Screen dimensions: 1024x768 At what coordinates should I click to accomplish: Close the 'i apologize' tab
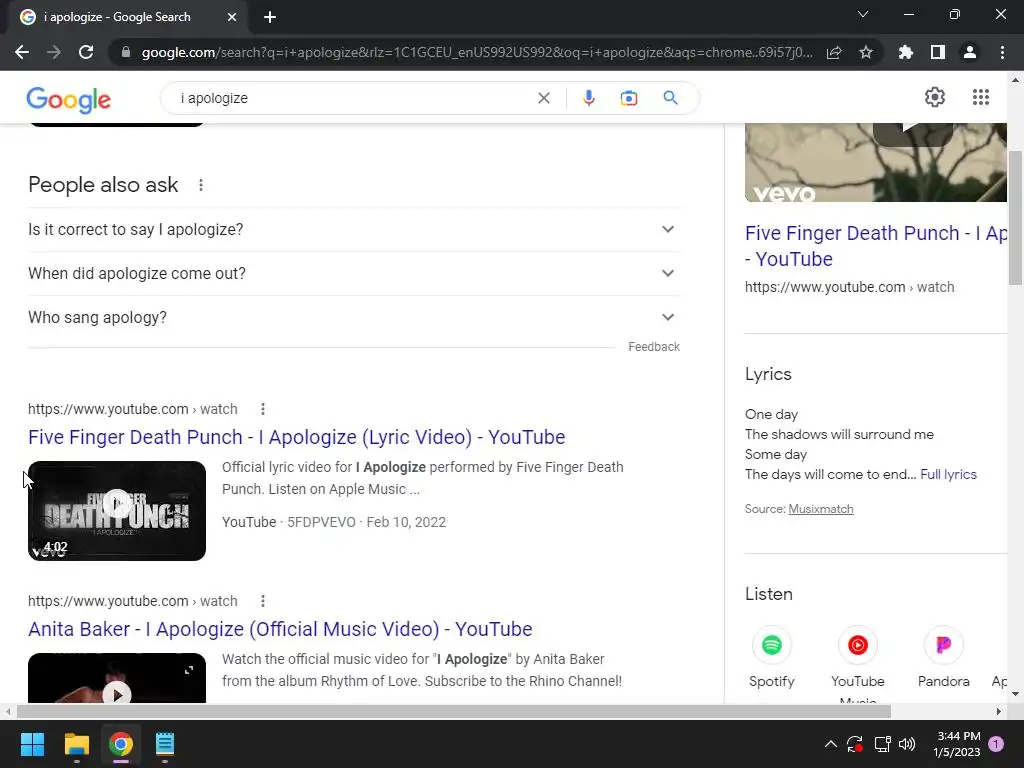click(232, 17)
